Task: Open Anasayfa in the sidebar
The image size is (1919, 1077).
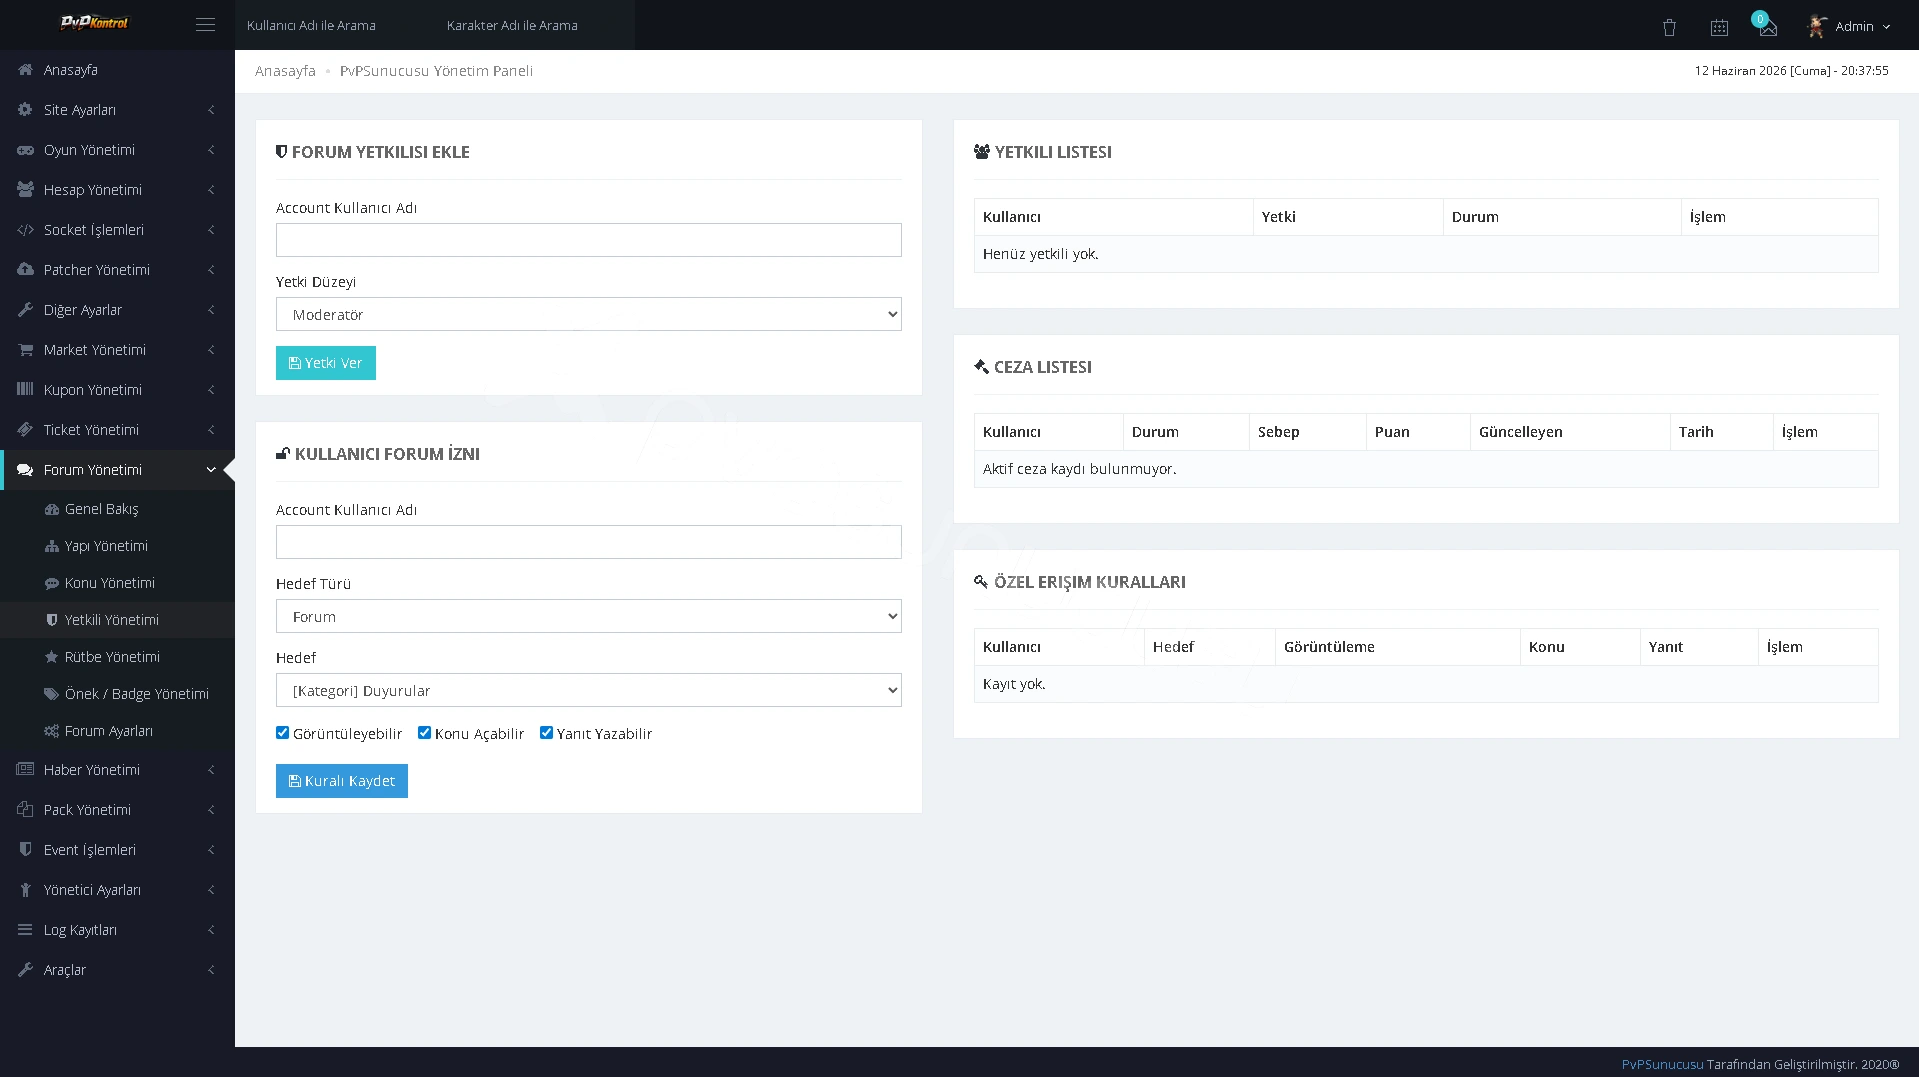Action: coord(117,70)
